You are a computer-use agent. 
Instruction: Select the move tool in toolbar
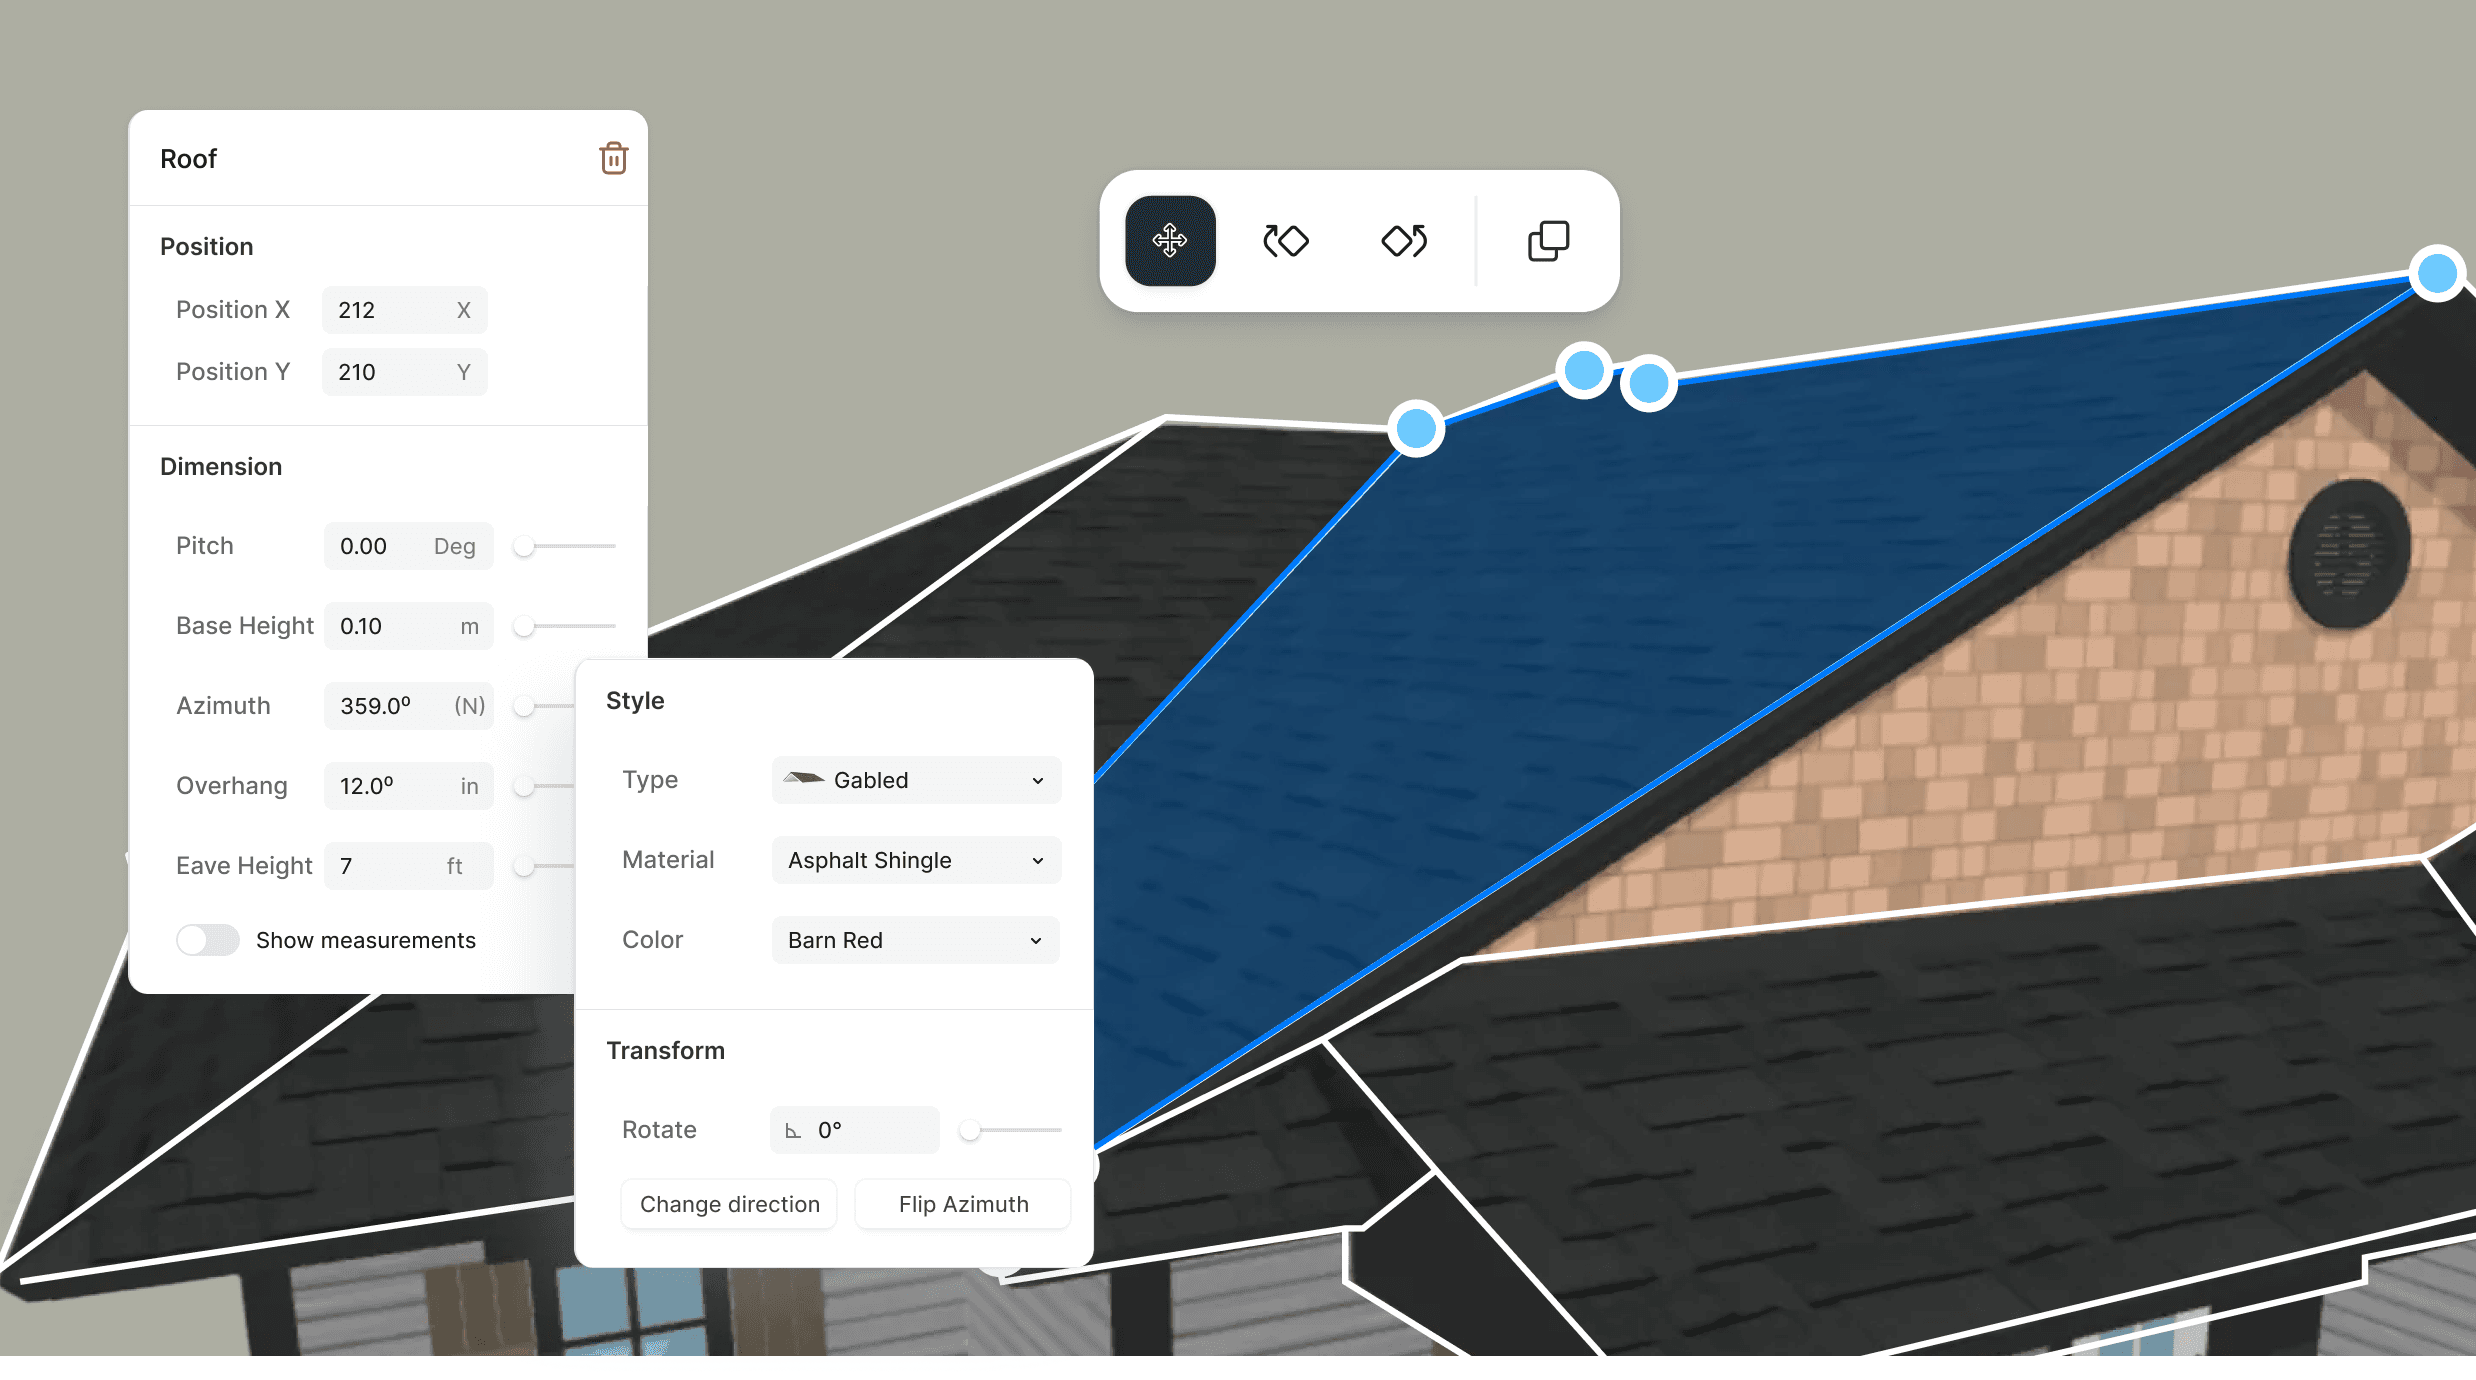pyautogui.click(x=1169, y=241)
